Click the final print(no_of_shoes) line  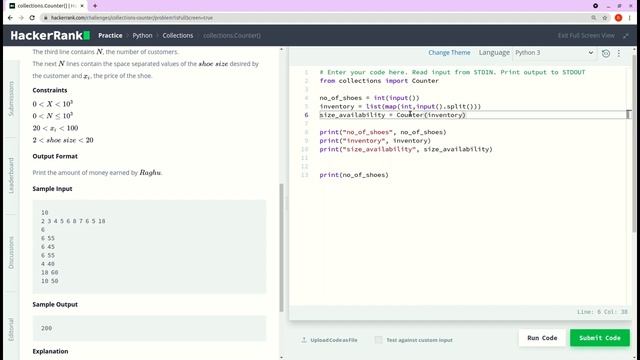pos(354,175)
